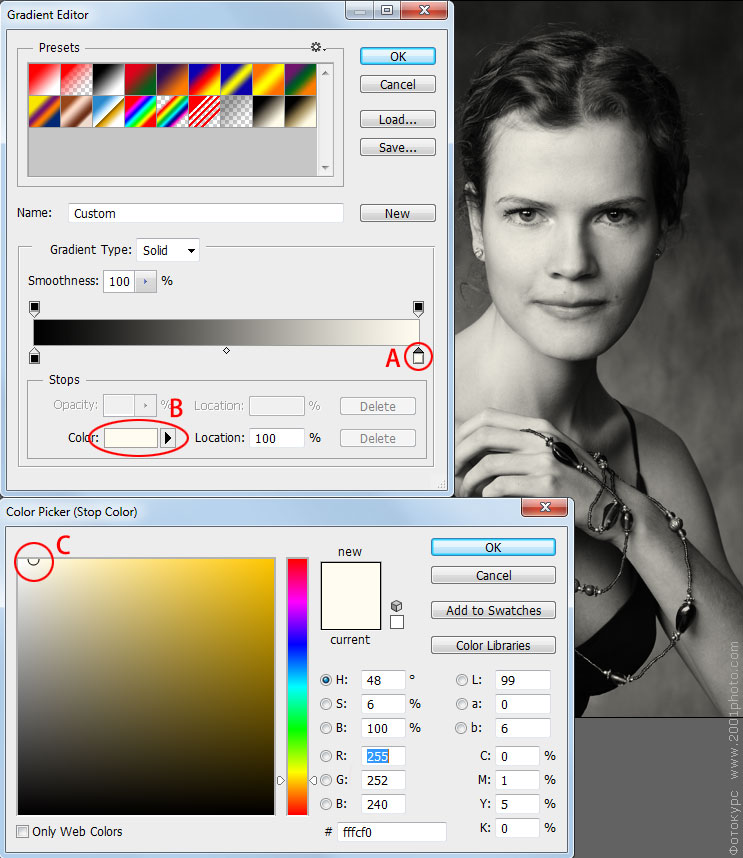The image size is (743, 858).
Task: Click the New gradient button
Action: click(398, 213)
